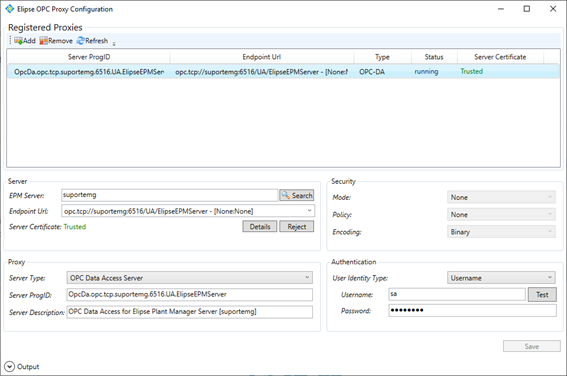Click the Elipse app icon in title bar

(10, 9)
